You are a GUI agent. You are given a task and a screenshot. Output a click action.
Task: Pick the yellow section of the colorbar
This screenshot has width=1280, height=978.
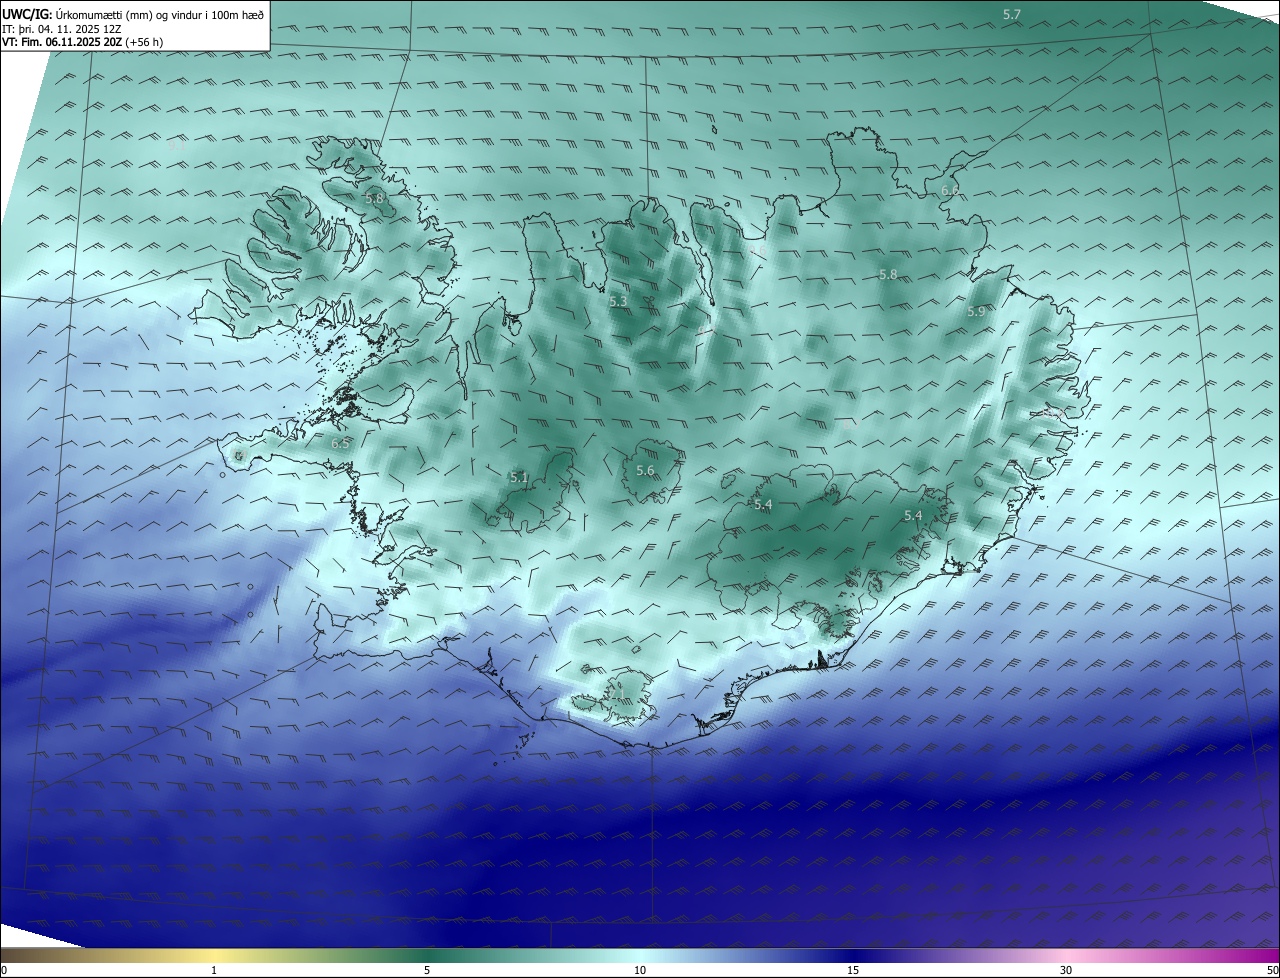pos(214,956)
